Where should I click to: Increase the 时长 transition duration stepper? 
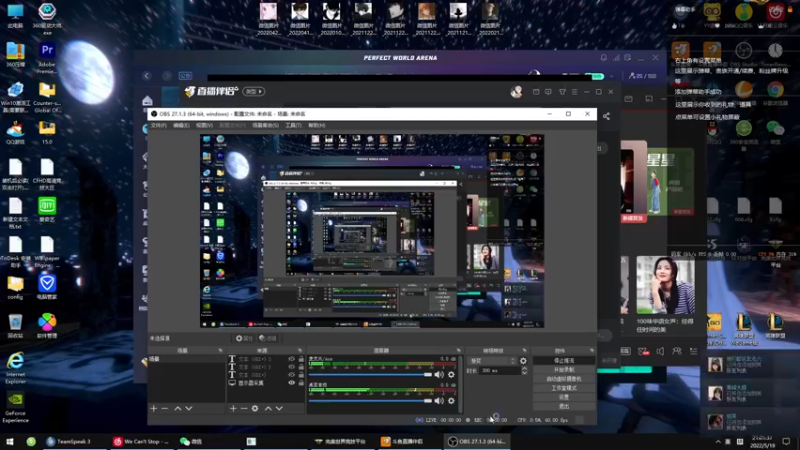coord(524,368)
